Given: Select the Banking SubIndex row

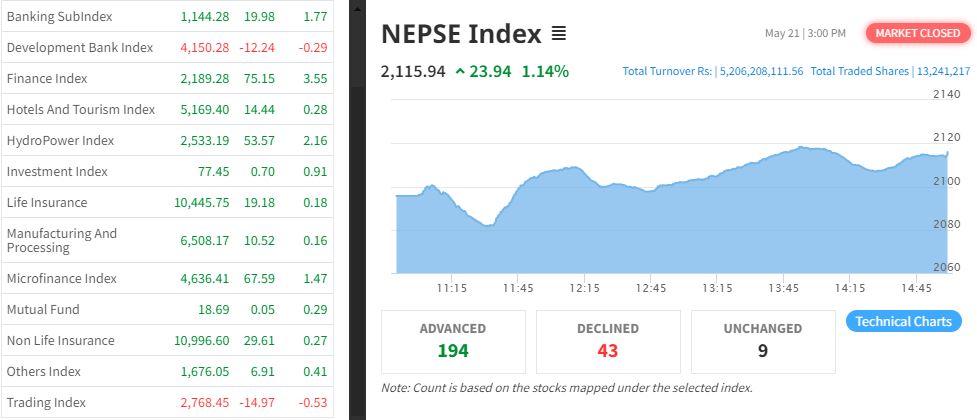Looking at the screenshot, I should [59, 17].
